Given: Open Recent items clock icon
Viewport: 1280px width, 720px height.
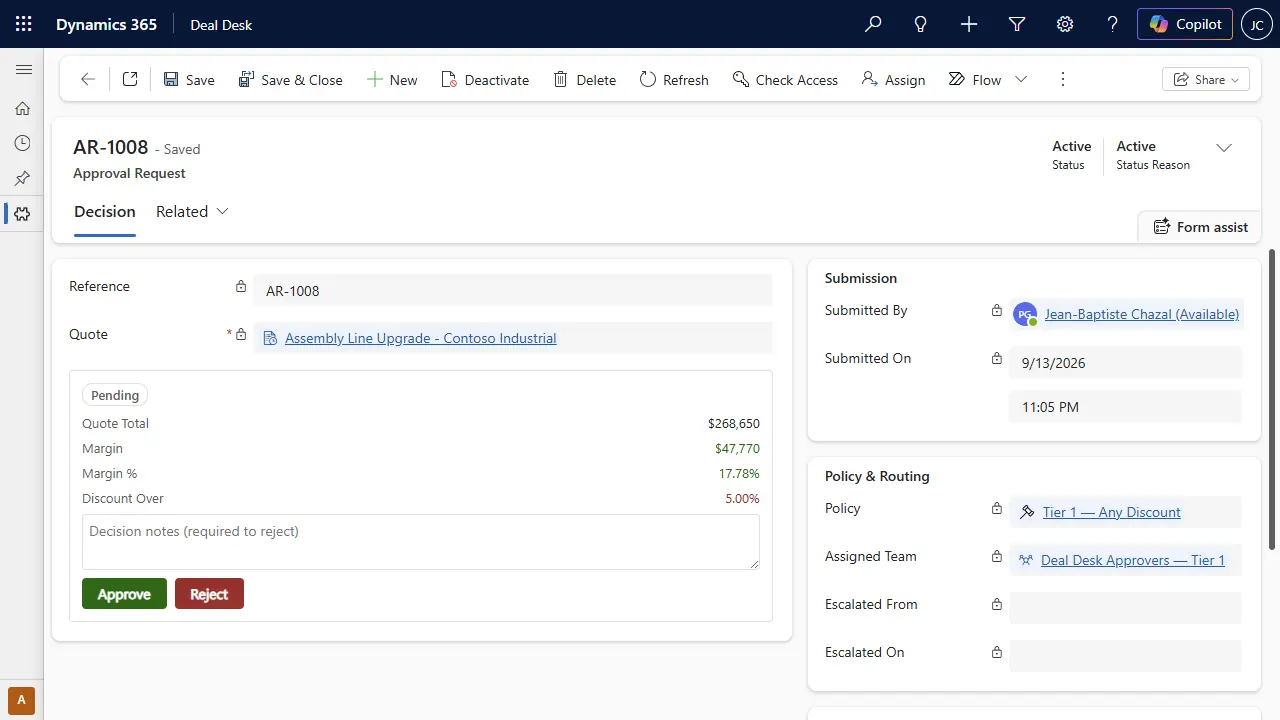Looking at the screenshot, I should [22, 143].
